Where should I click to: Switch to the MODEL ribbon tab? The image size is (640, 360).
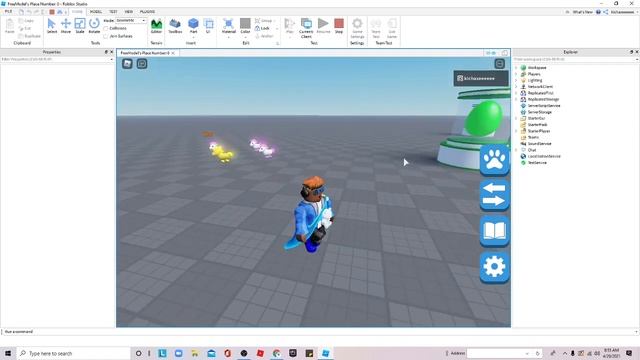pos(96,12)
